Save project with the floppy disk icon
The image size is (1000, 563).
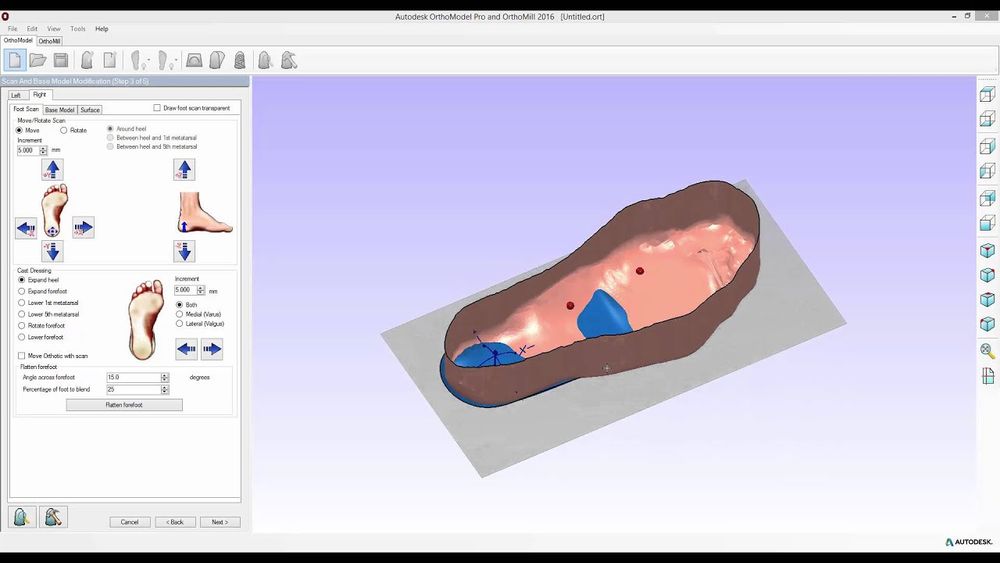pos(61,61)
